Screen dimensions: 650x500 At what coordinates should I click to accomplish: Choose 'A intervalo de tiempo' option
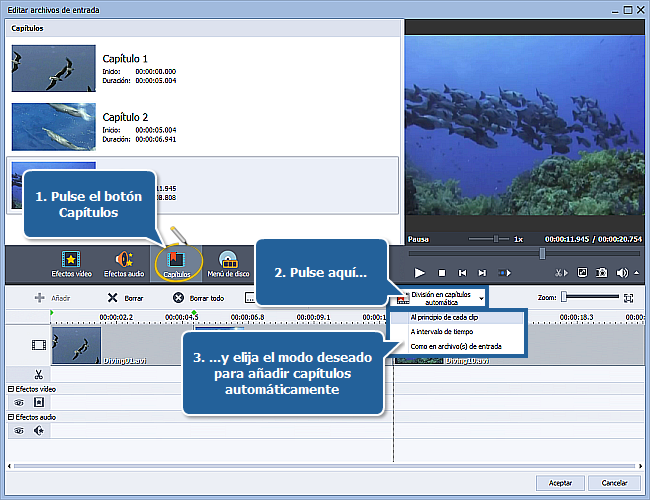pyautogui.click(x=441, y=332)
